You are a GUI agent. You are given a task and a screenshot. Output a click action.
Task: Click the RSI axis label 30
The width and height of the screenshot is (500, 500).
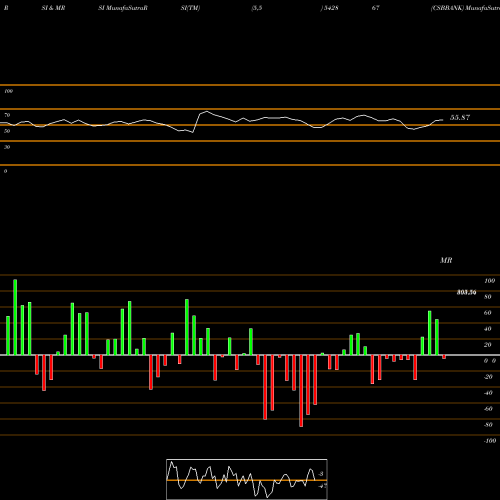pyautogui.click(x=7, y=147)
